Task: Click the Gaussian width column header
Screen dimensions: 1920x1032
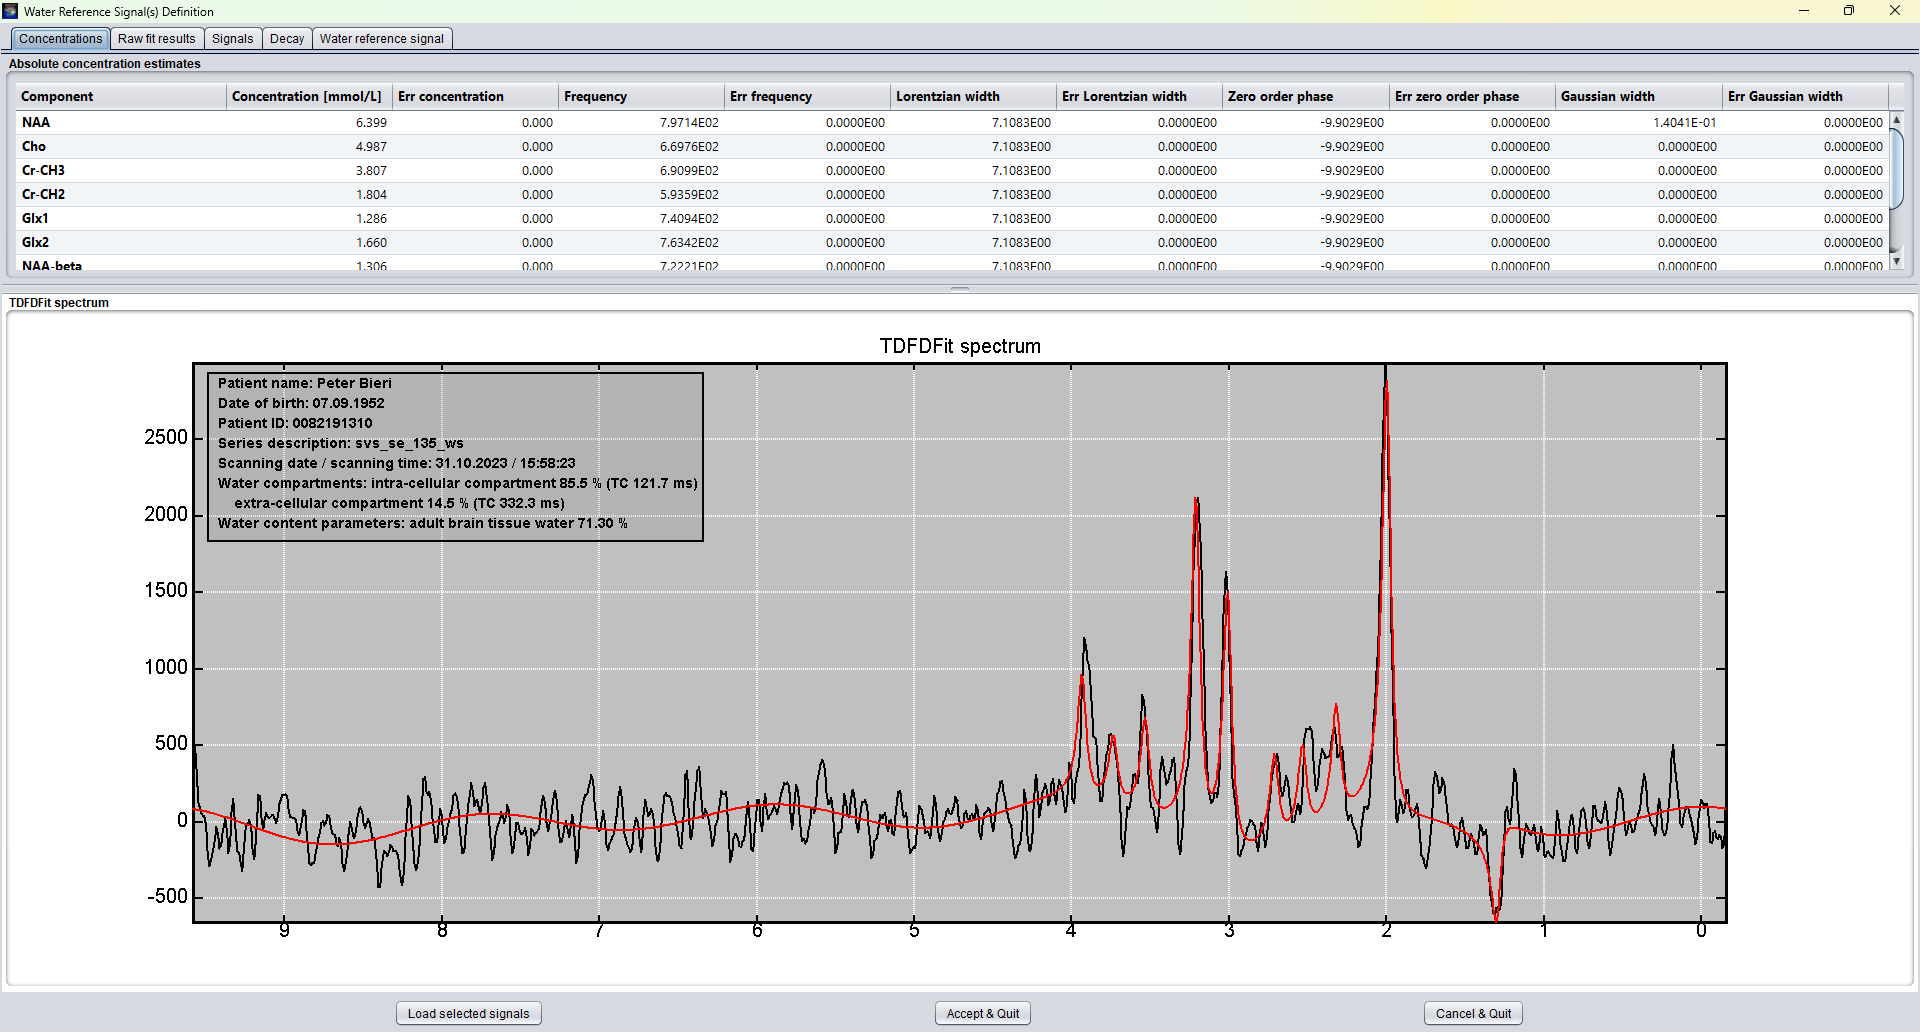Action: tap(1638, 97)
